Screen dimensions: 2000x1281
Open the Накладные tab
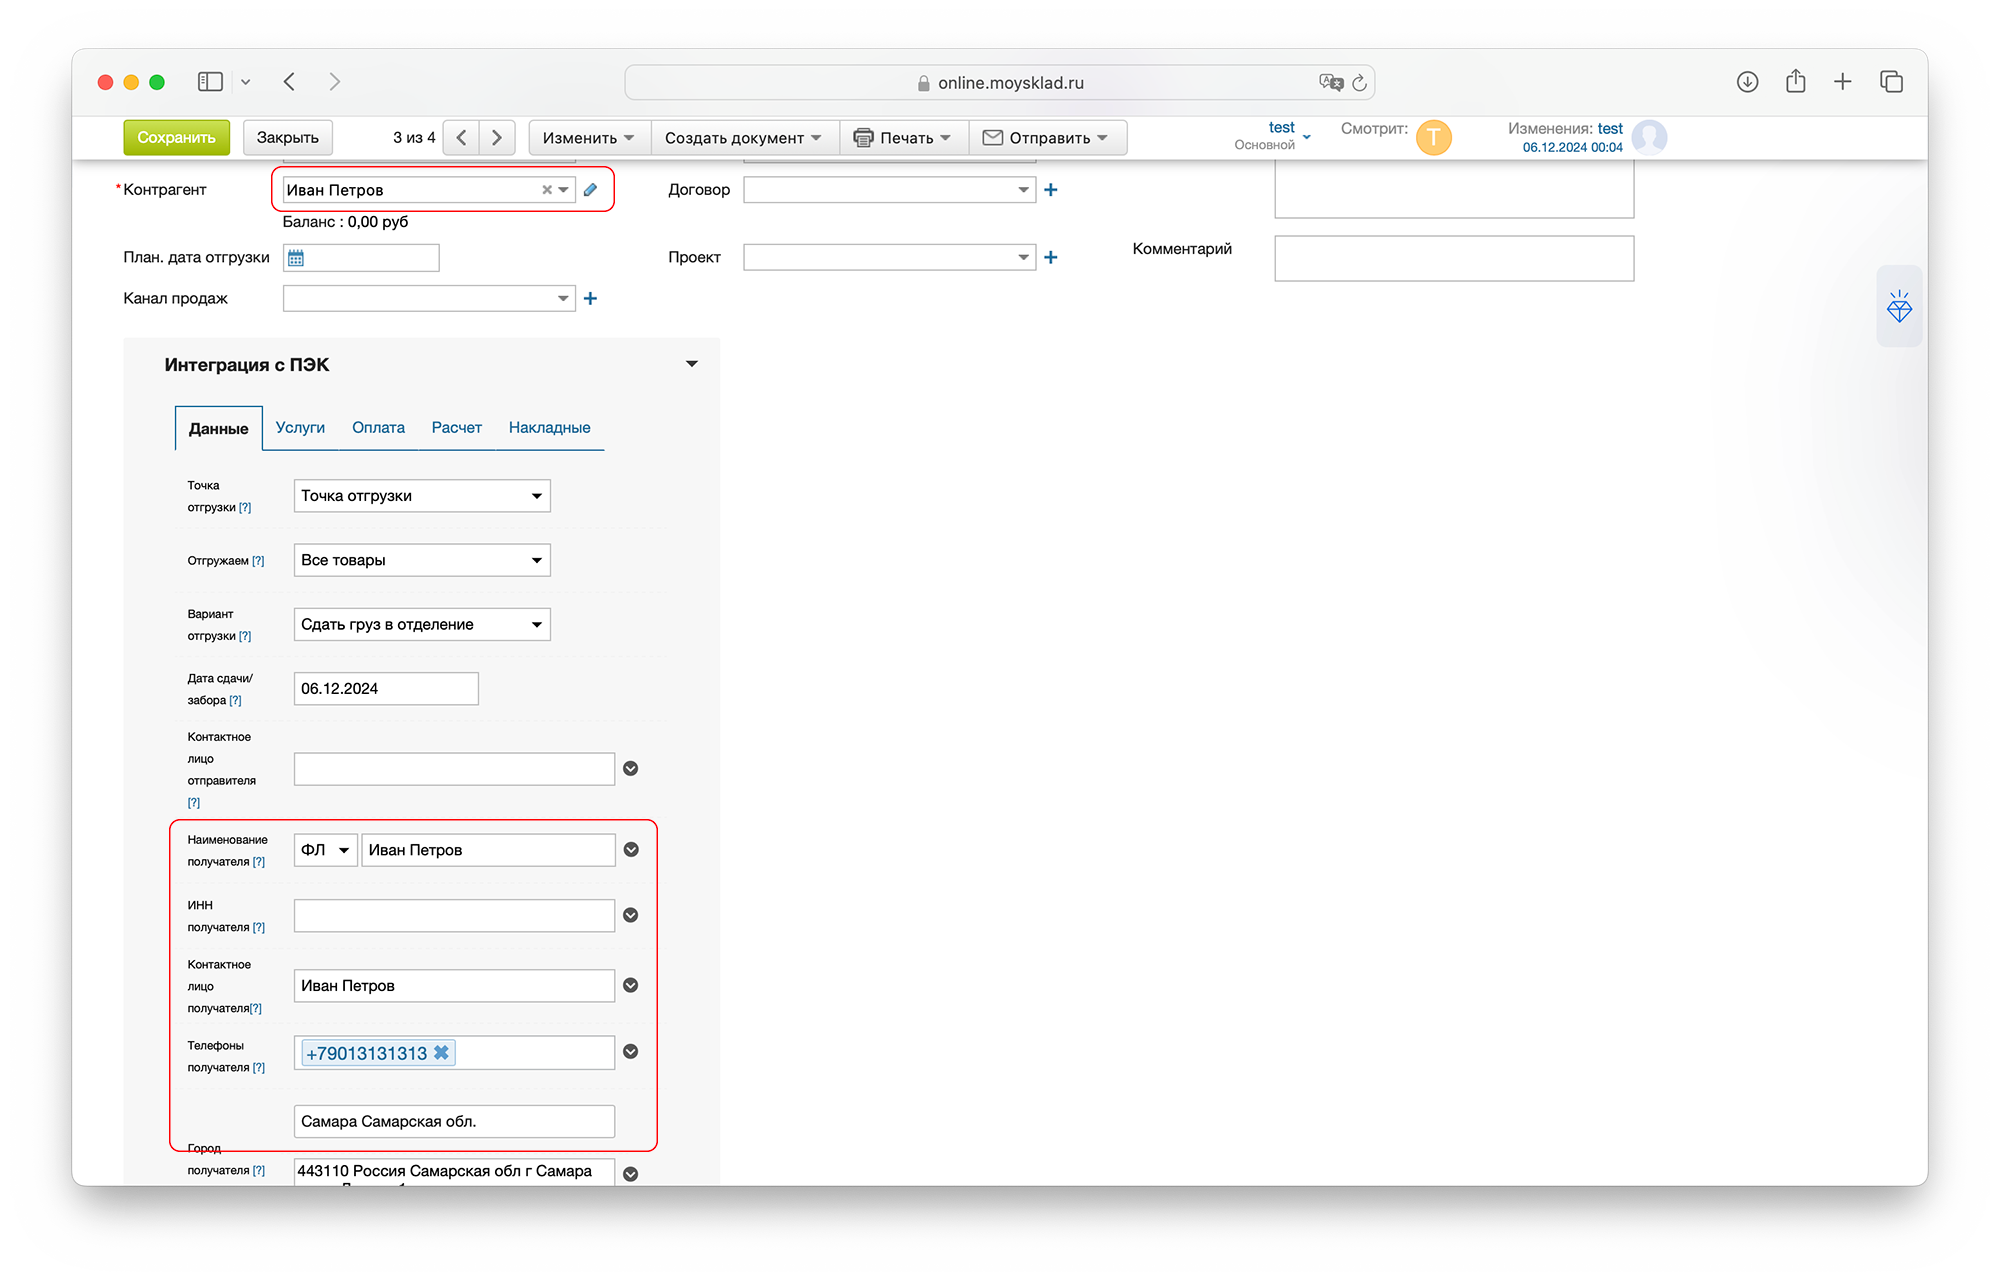click(x=549, y=428)
